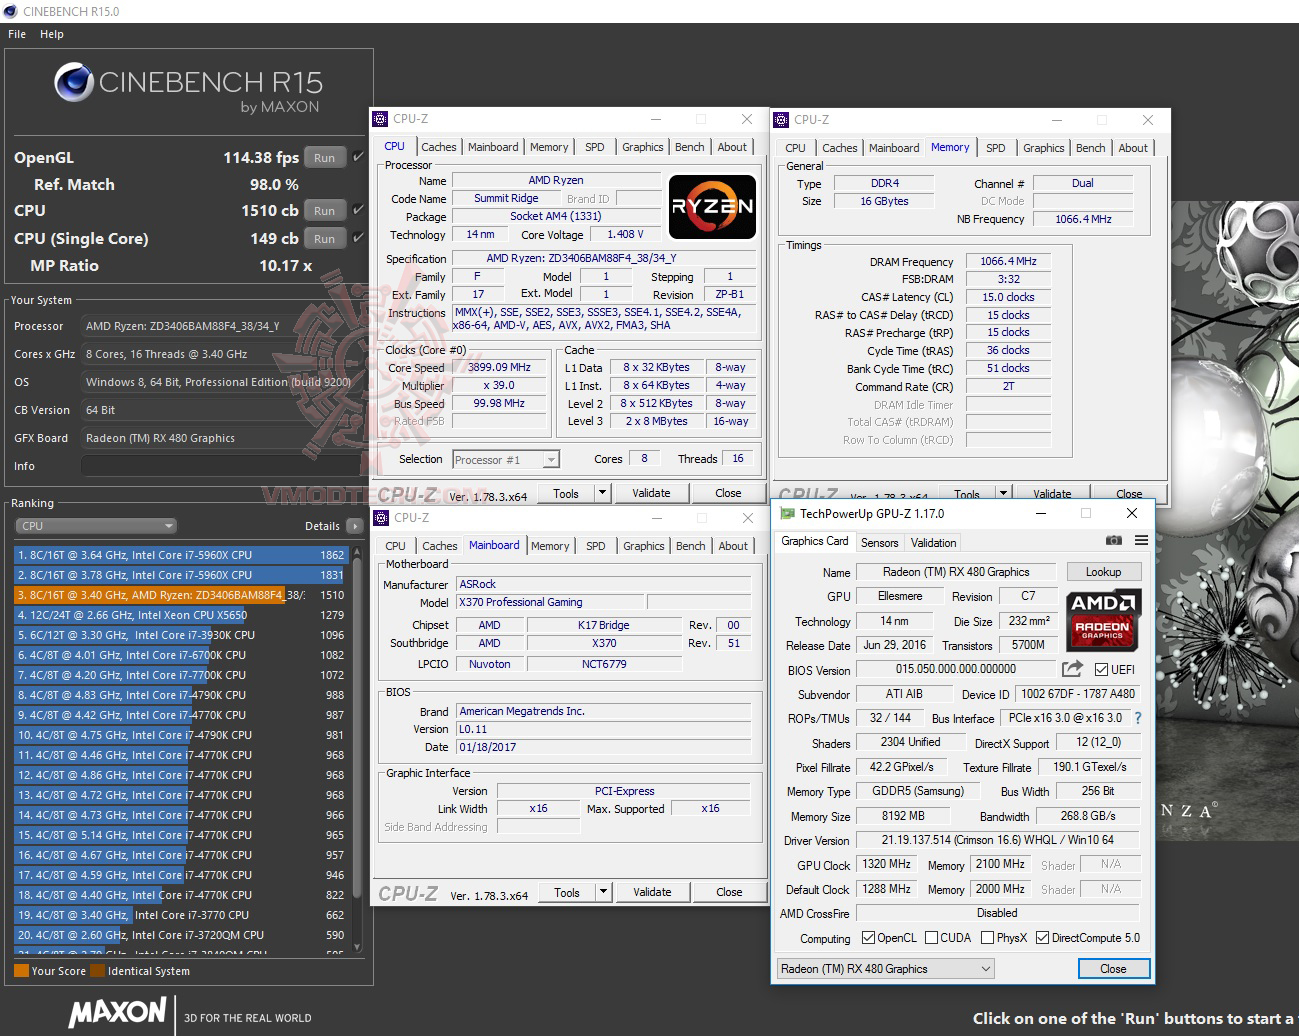Click the MAXON logo at the bottom

pos(115,1013)
